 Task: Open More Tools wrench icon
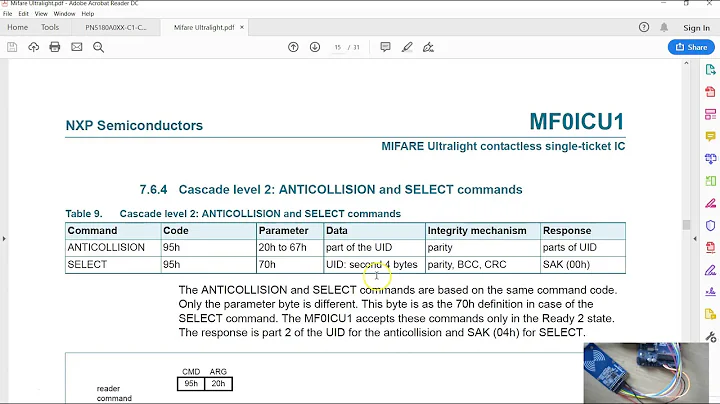[711, 337]
